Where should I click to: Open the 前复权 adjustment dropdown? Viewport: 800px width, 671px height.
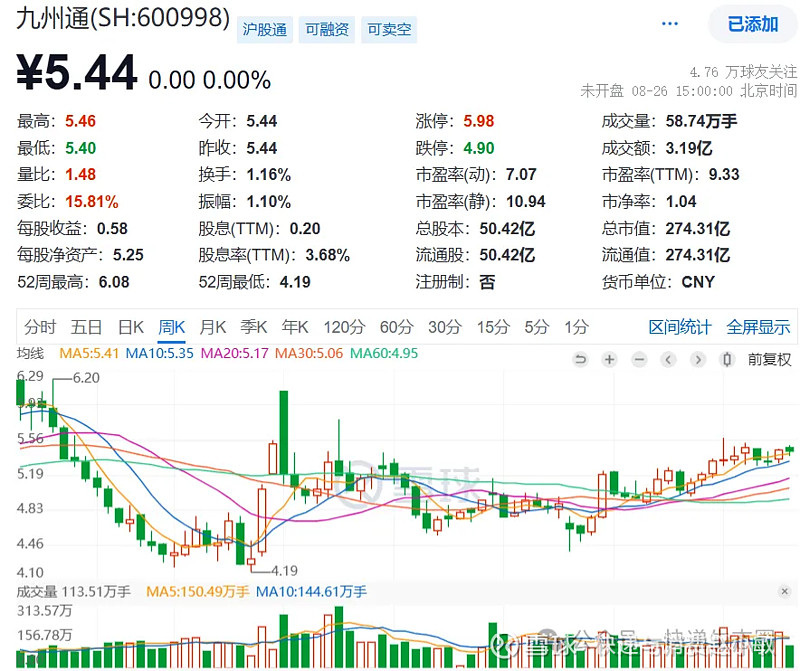click(x=770, y=360)
